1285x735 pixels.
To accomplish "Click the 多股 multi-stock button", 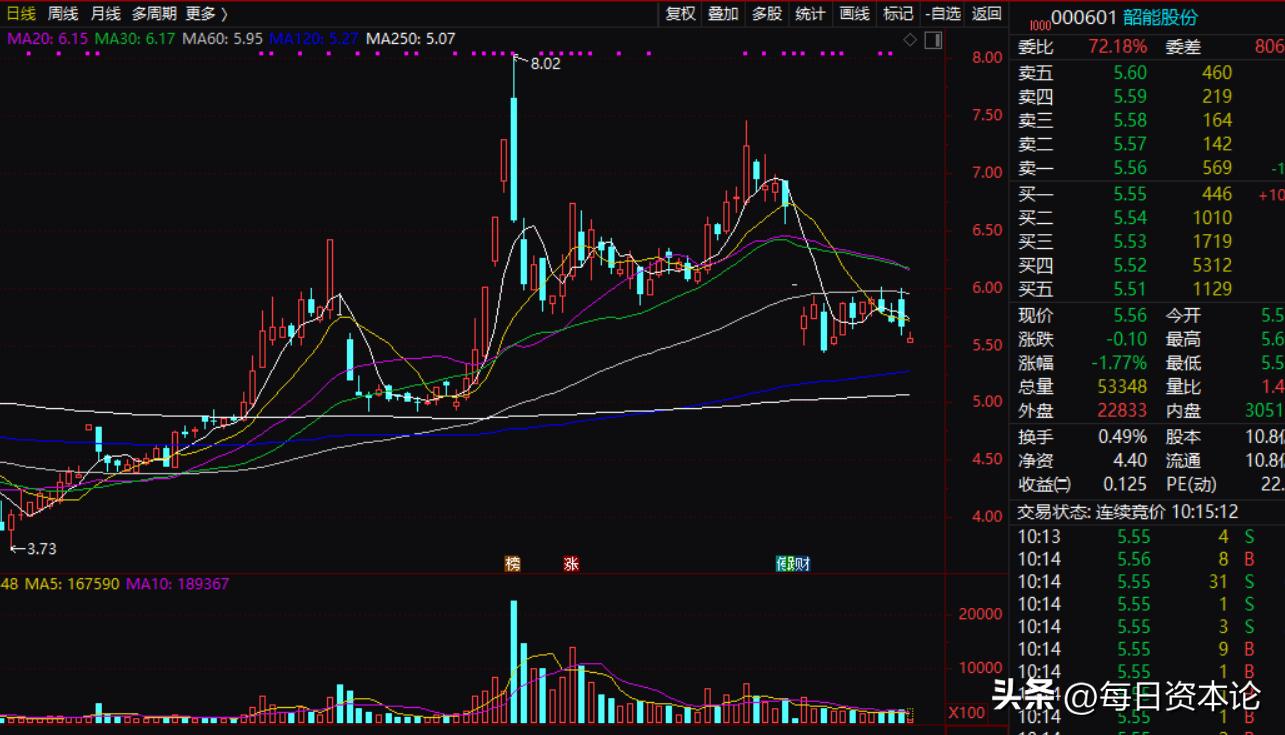I will point(767,13).
